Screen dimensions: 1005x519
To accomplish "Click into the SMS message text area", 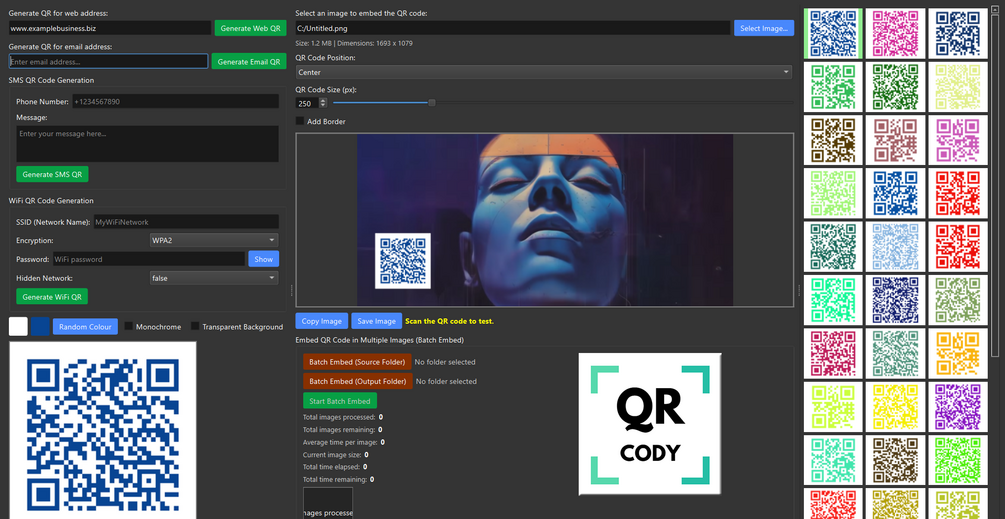I will (147, 144).
